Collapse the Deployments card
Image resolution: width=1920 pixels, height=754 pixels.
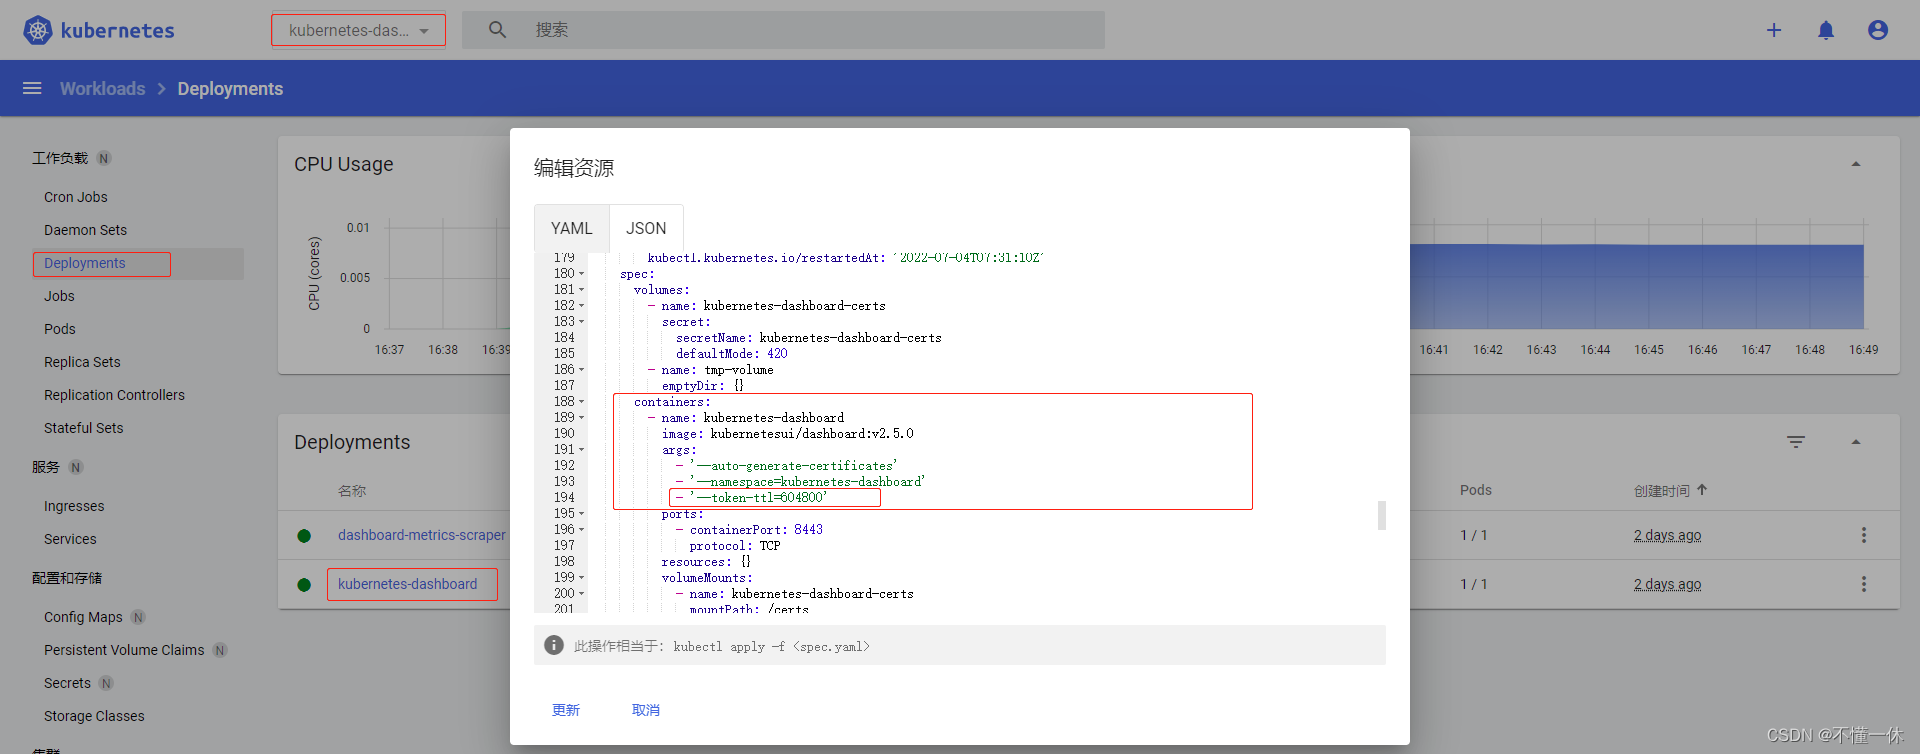click(1856, 442)
